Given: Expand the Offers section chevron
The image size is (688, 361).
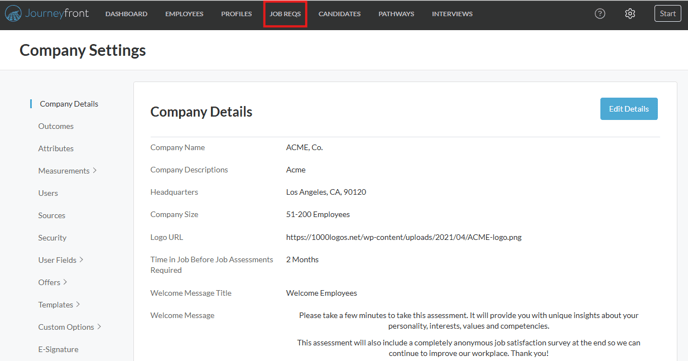Looking at the screenshot, I should [x=65, y=282].
